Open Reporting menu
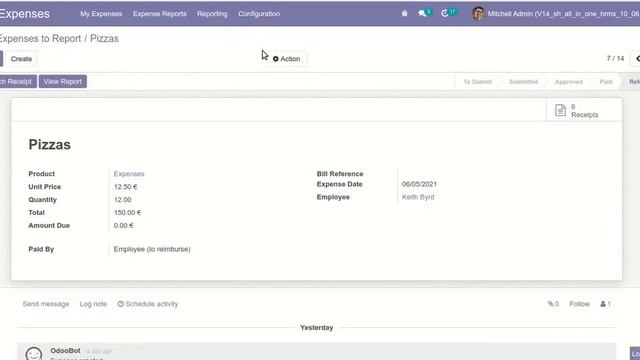640x360 pixels. (x=212, y=13)
